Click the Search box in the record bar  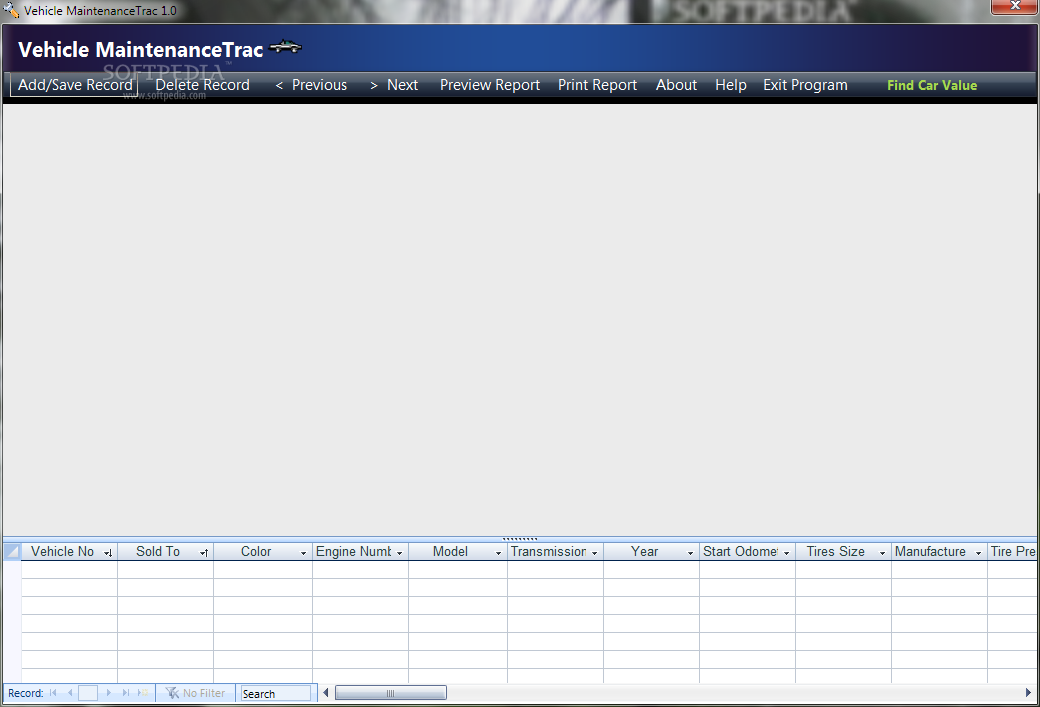(x=275, y=693)
